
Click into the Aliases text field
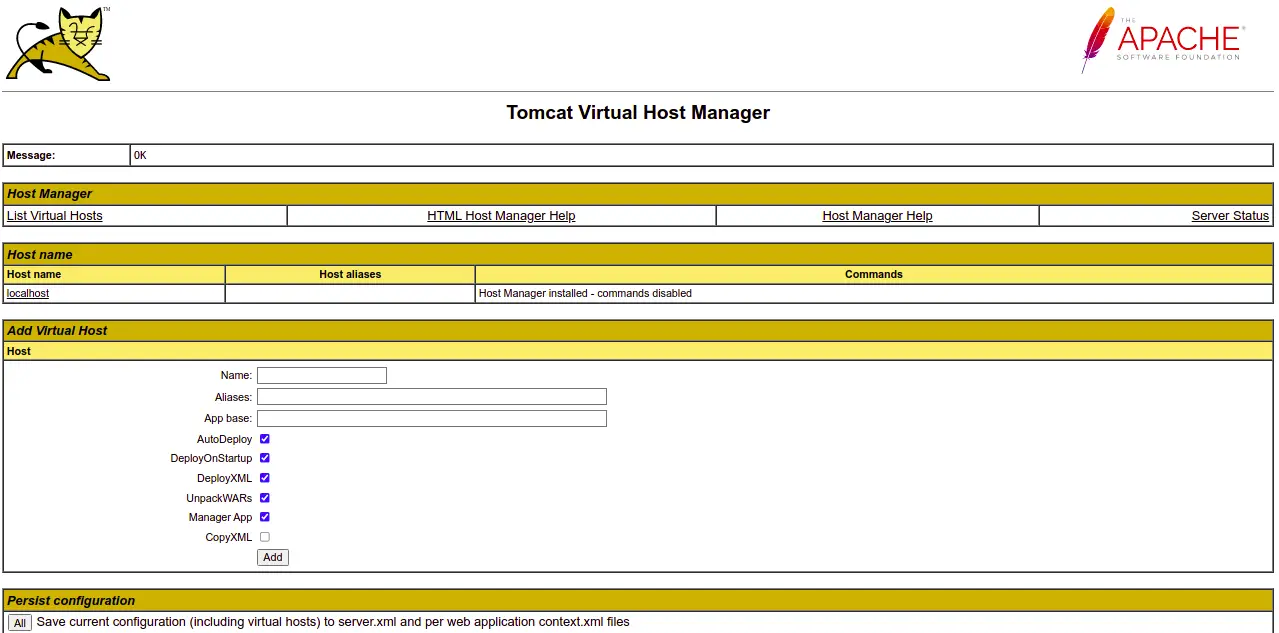(432, 397)
